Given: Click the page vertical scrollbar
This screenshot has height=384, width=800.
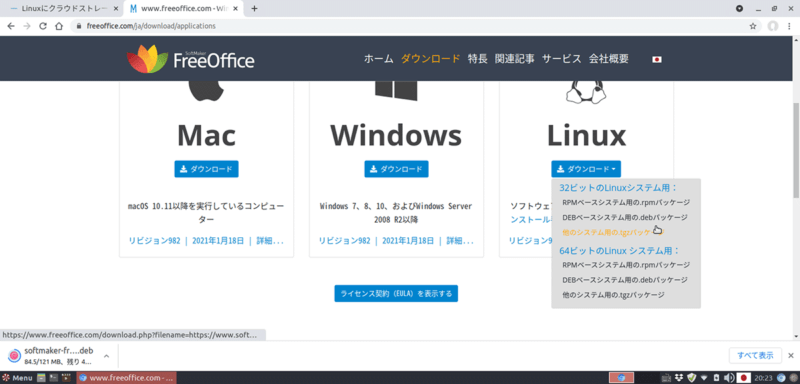Looking at the screenshot, I should (796, 150).
